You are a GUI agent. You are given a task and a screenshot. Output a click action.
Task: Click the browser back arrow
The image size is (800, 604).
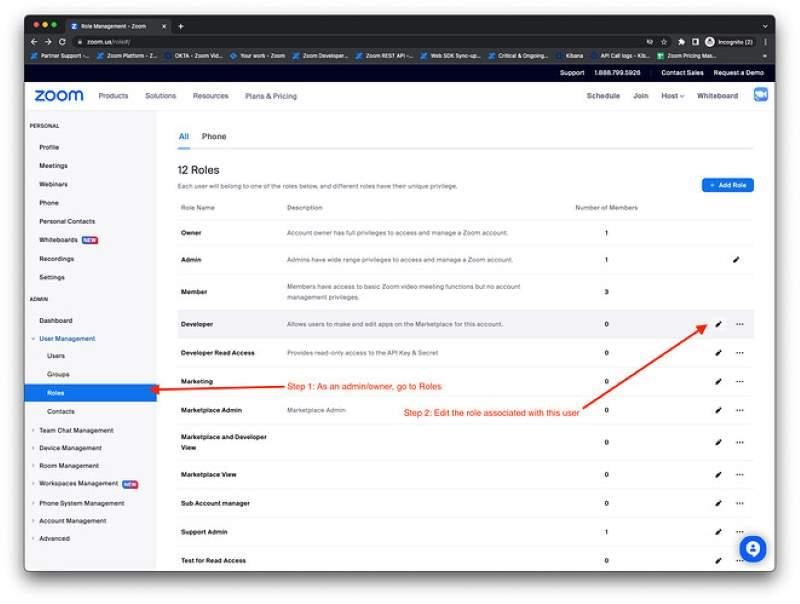point(33,42)
